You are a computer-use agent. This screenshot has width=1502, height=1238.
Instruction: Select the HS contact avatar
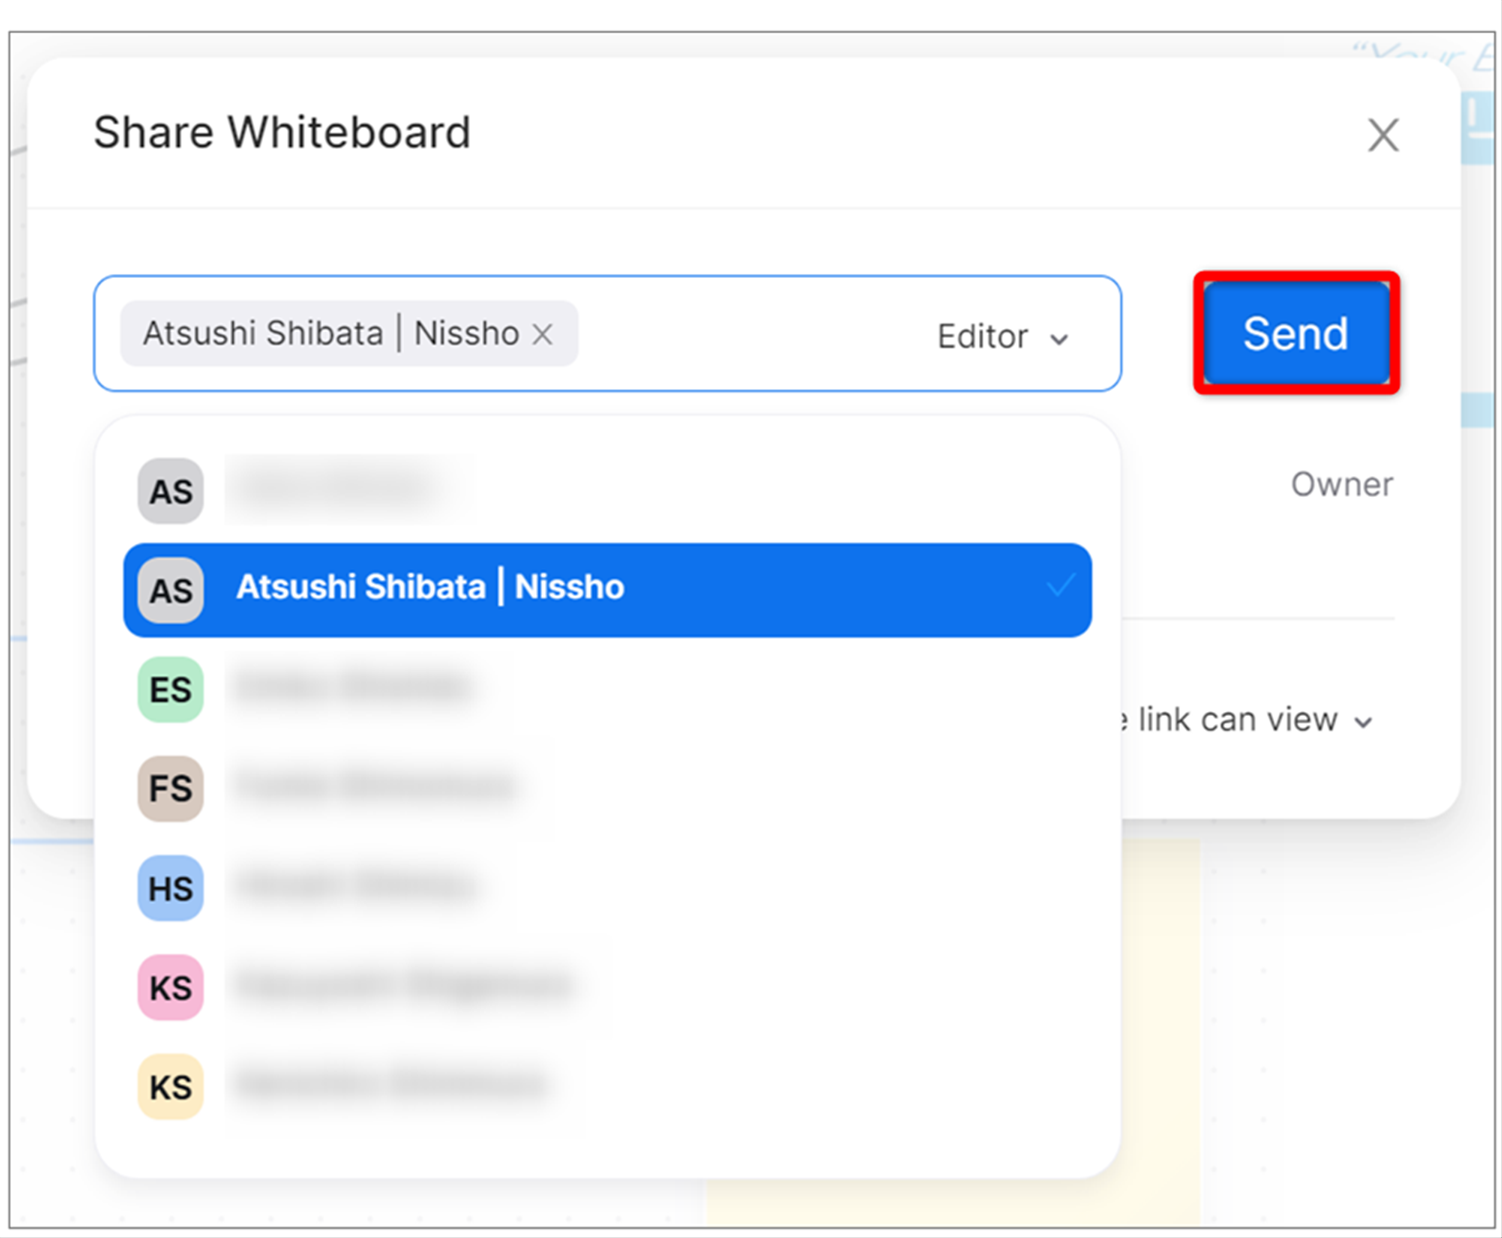171,888
